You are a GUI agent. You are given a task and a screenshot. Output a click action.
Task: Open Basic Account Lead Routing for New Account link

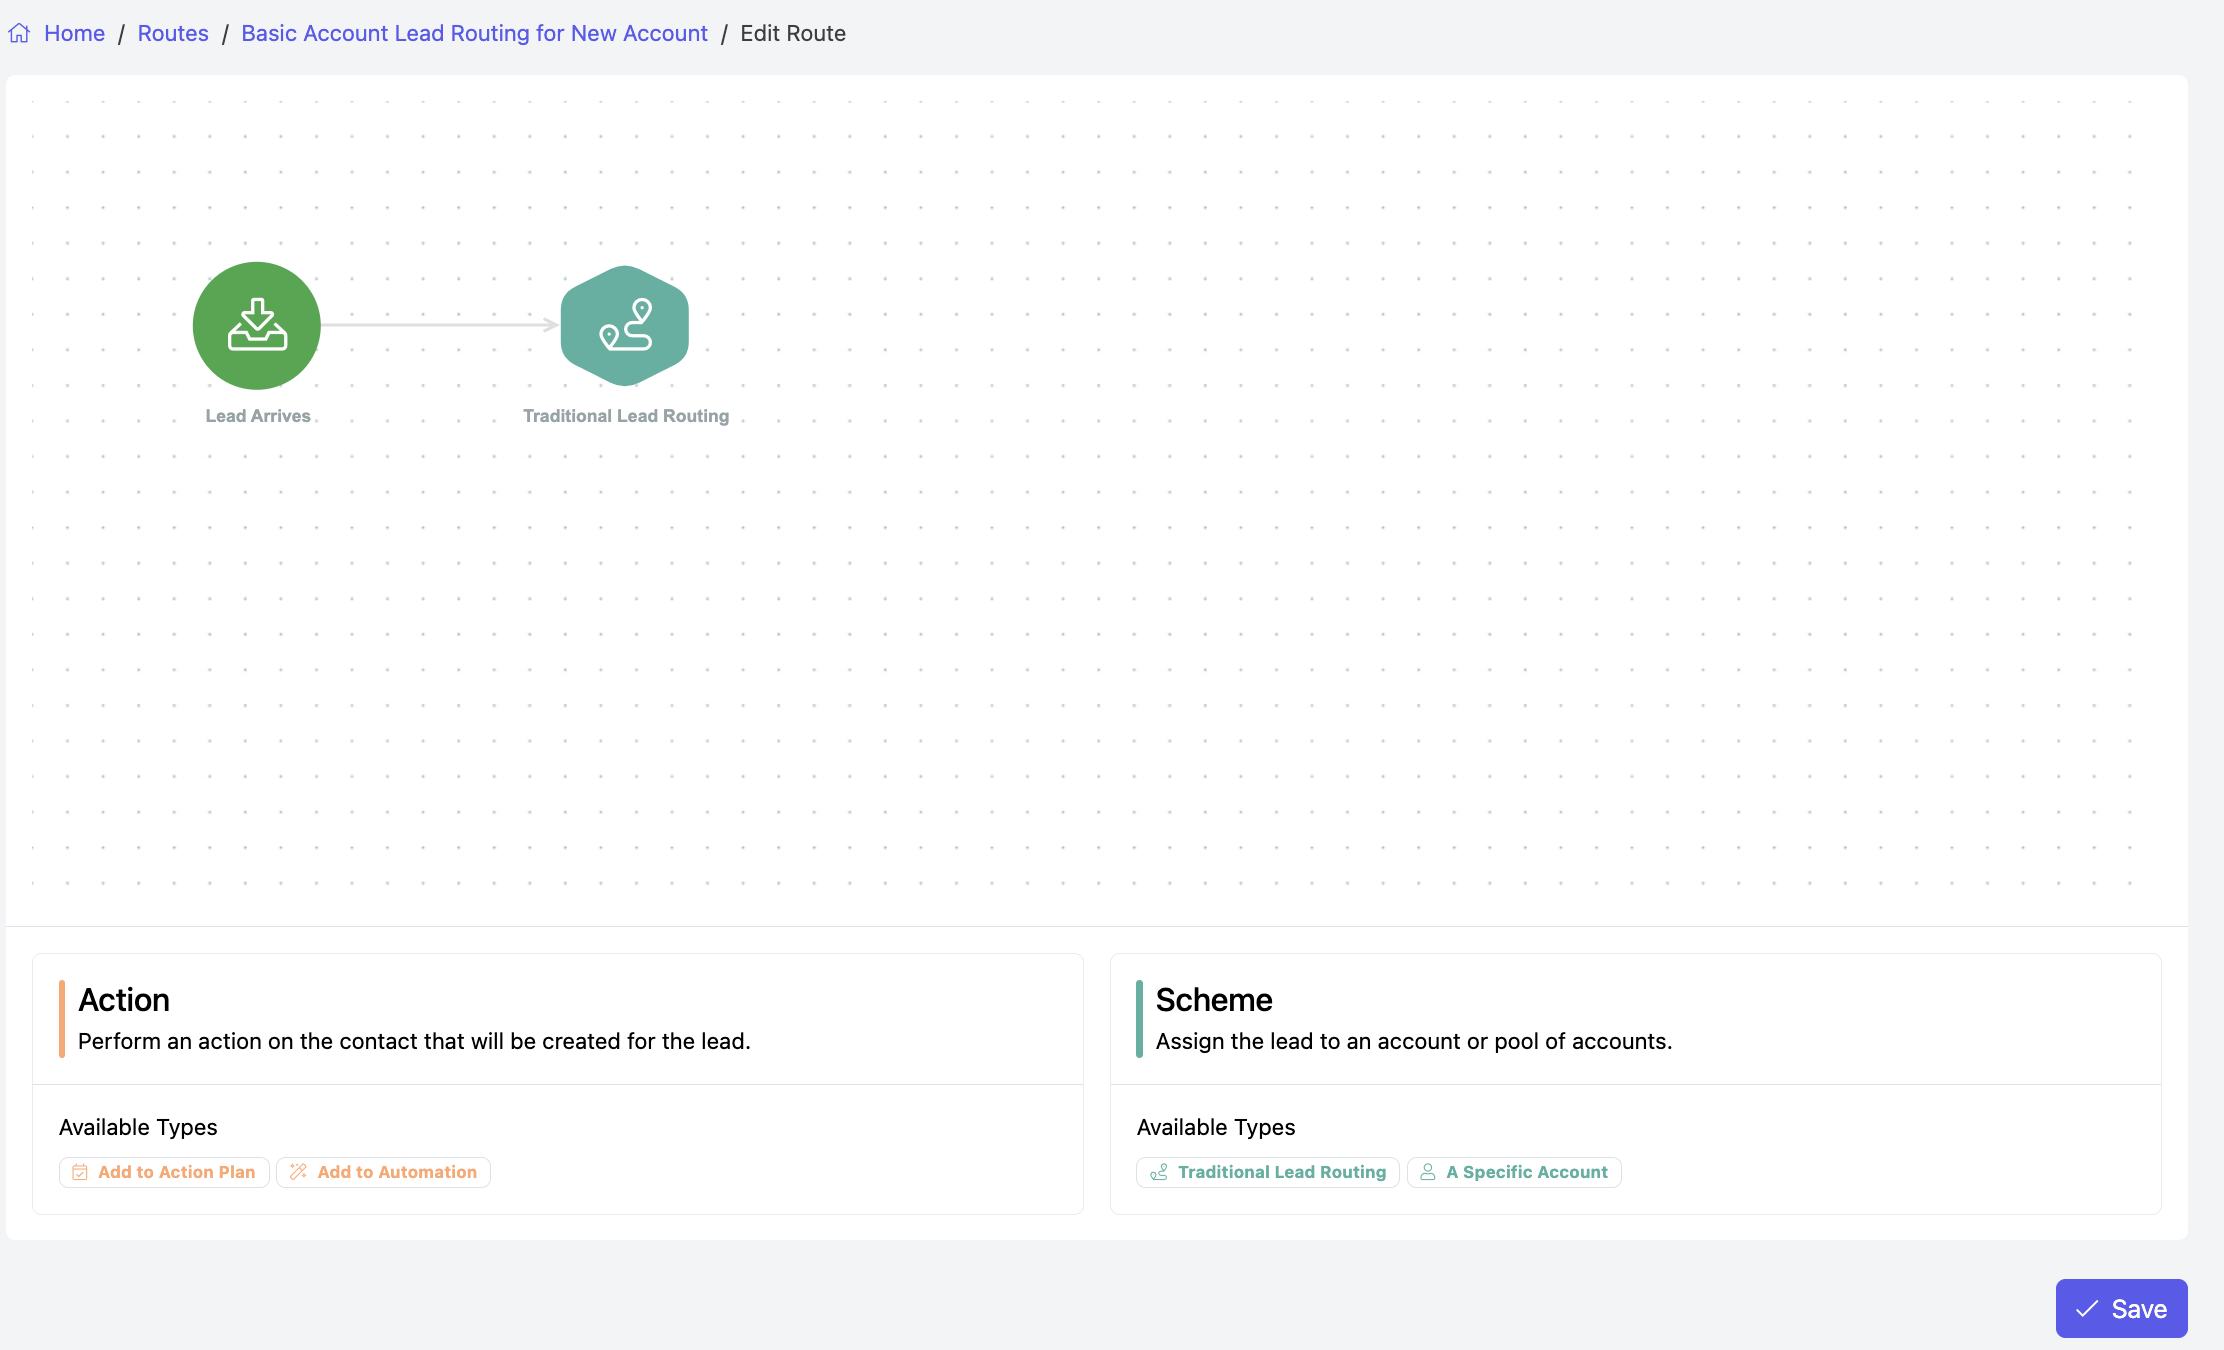click(x=474, y=34)
